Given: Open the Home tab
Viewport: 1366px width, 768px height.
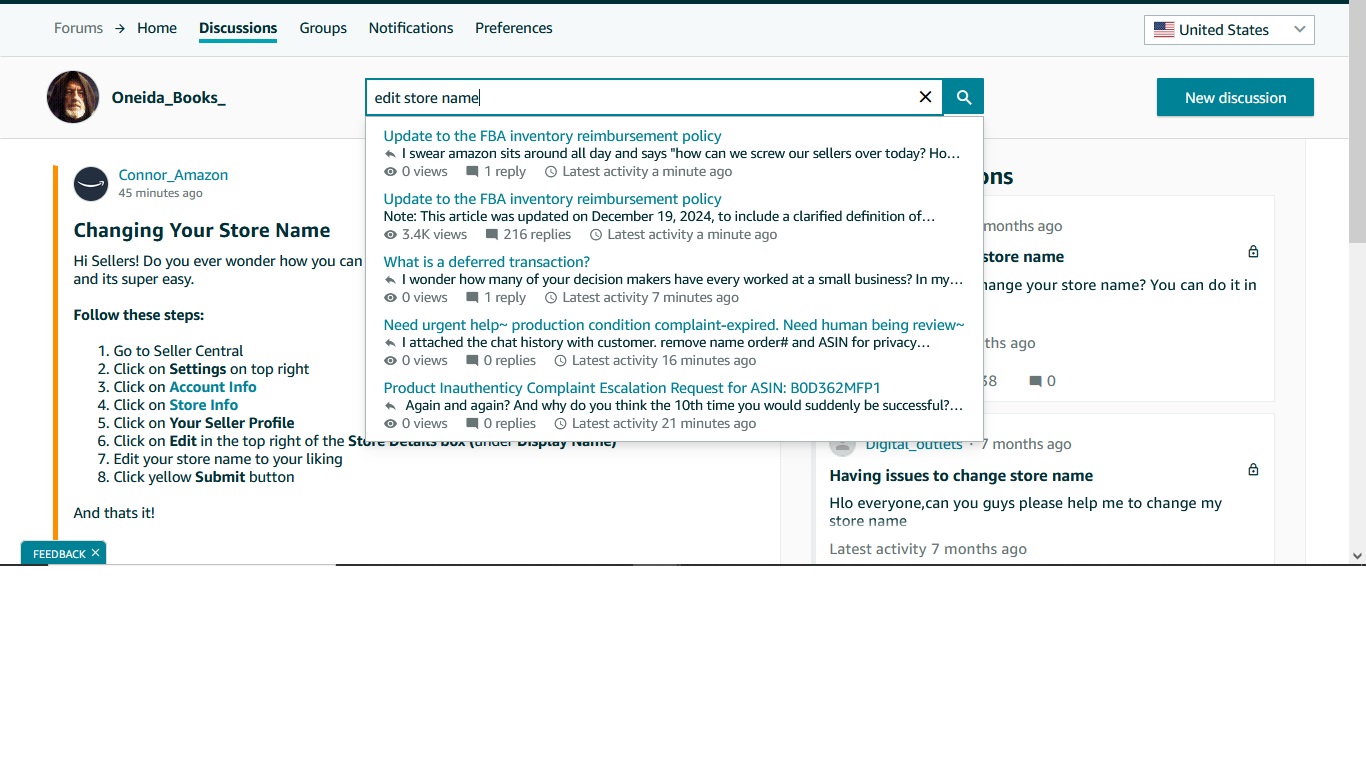Looking at the screenshot, I should (157, 28).
